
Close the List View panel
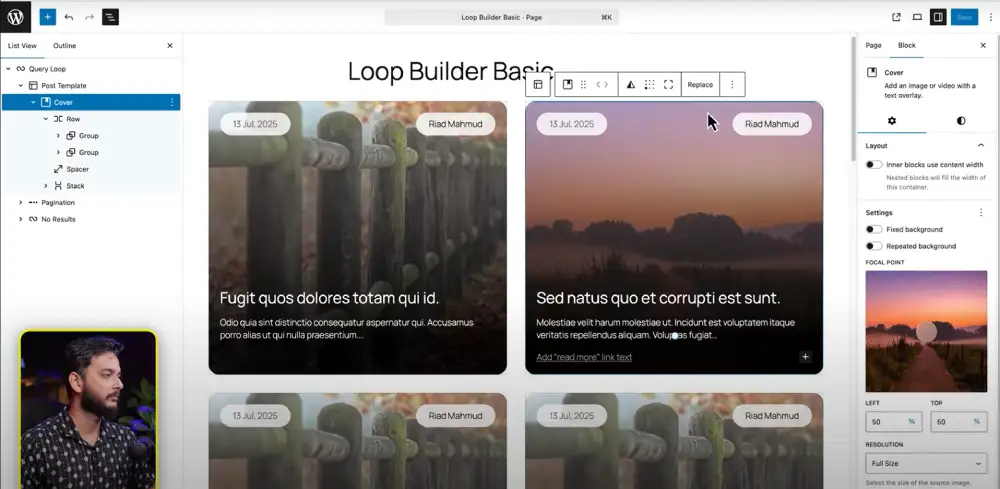click(170, 45)
